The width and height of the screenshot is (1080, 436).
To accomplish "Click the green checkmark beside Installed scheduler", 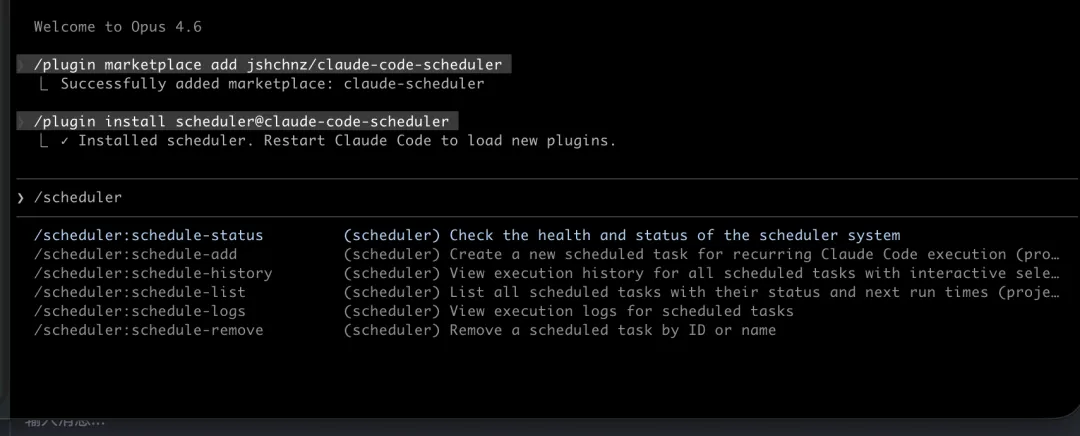I will pyautogui.click(x=65, y=141).
